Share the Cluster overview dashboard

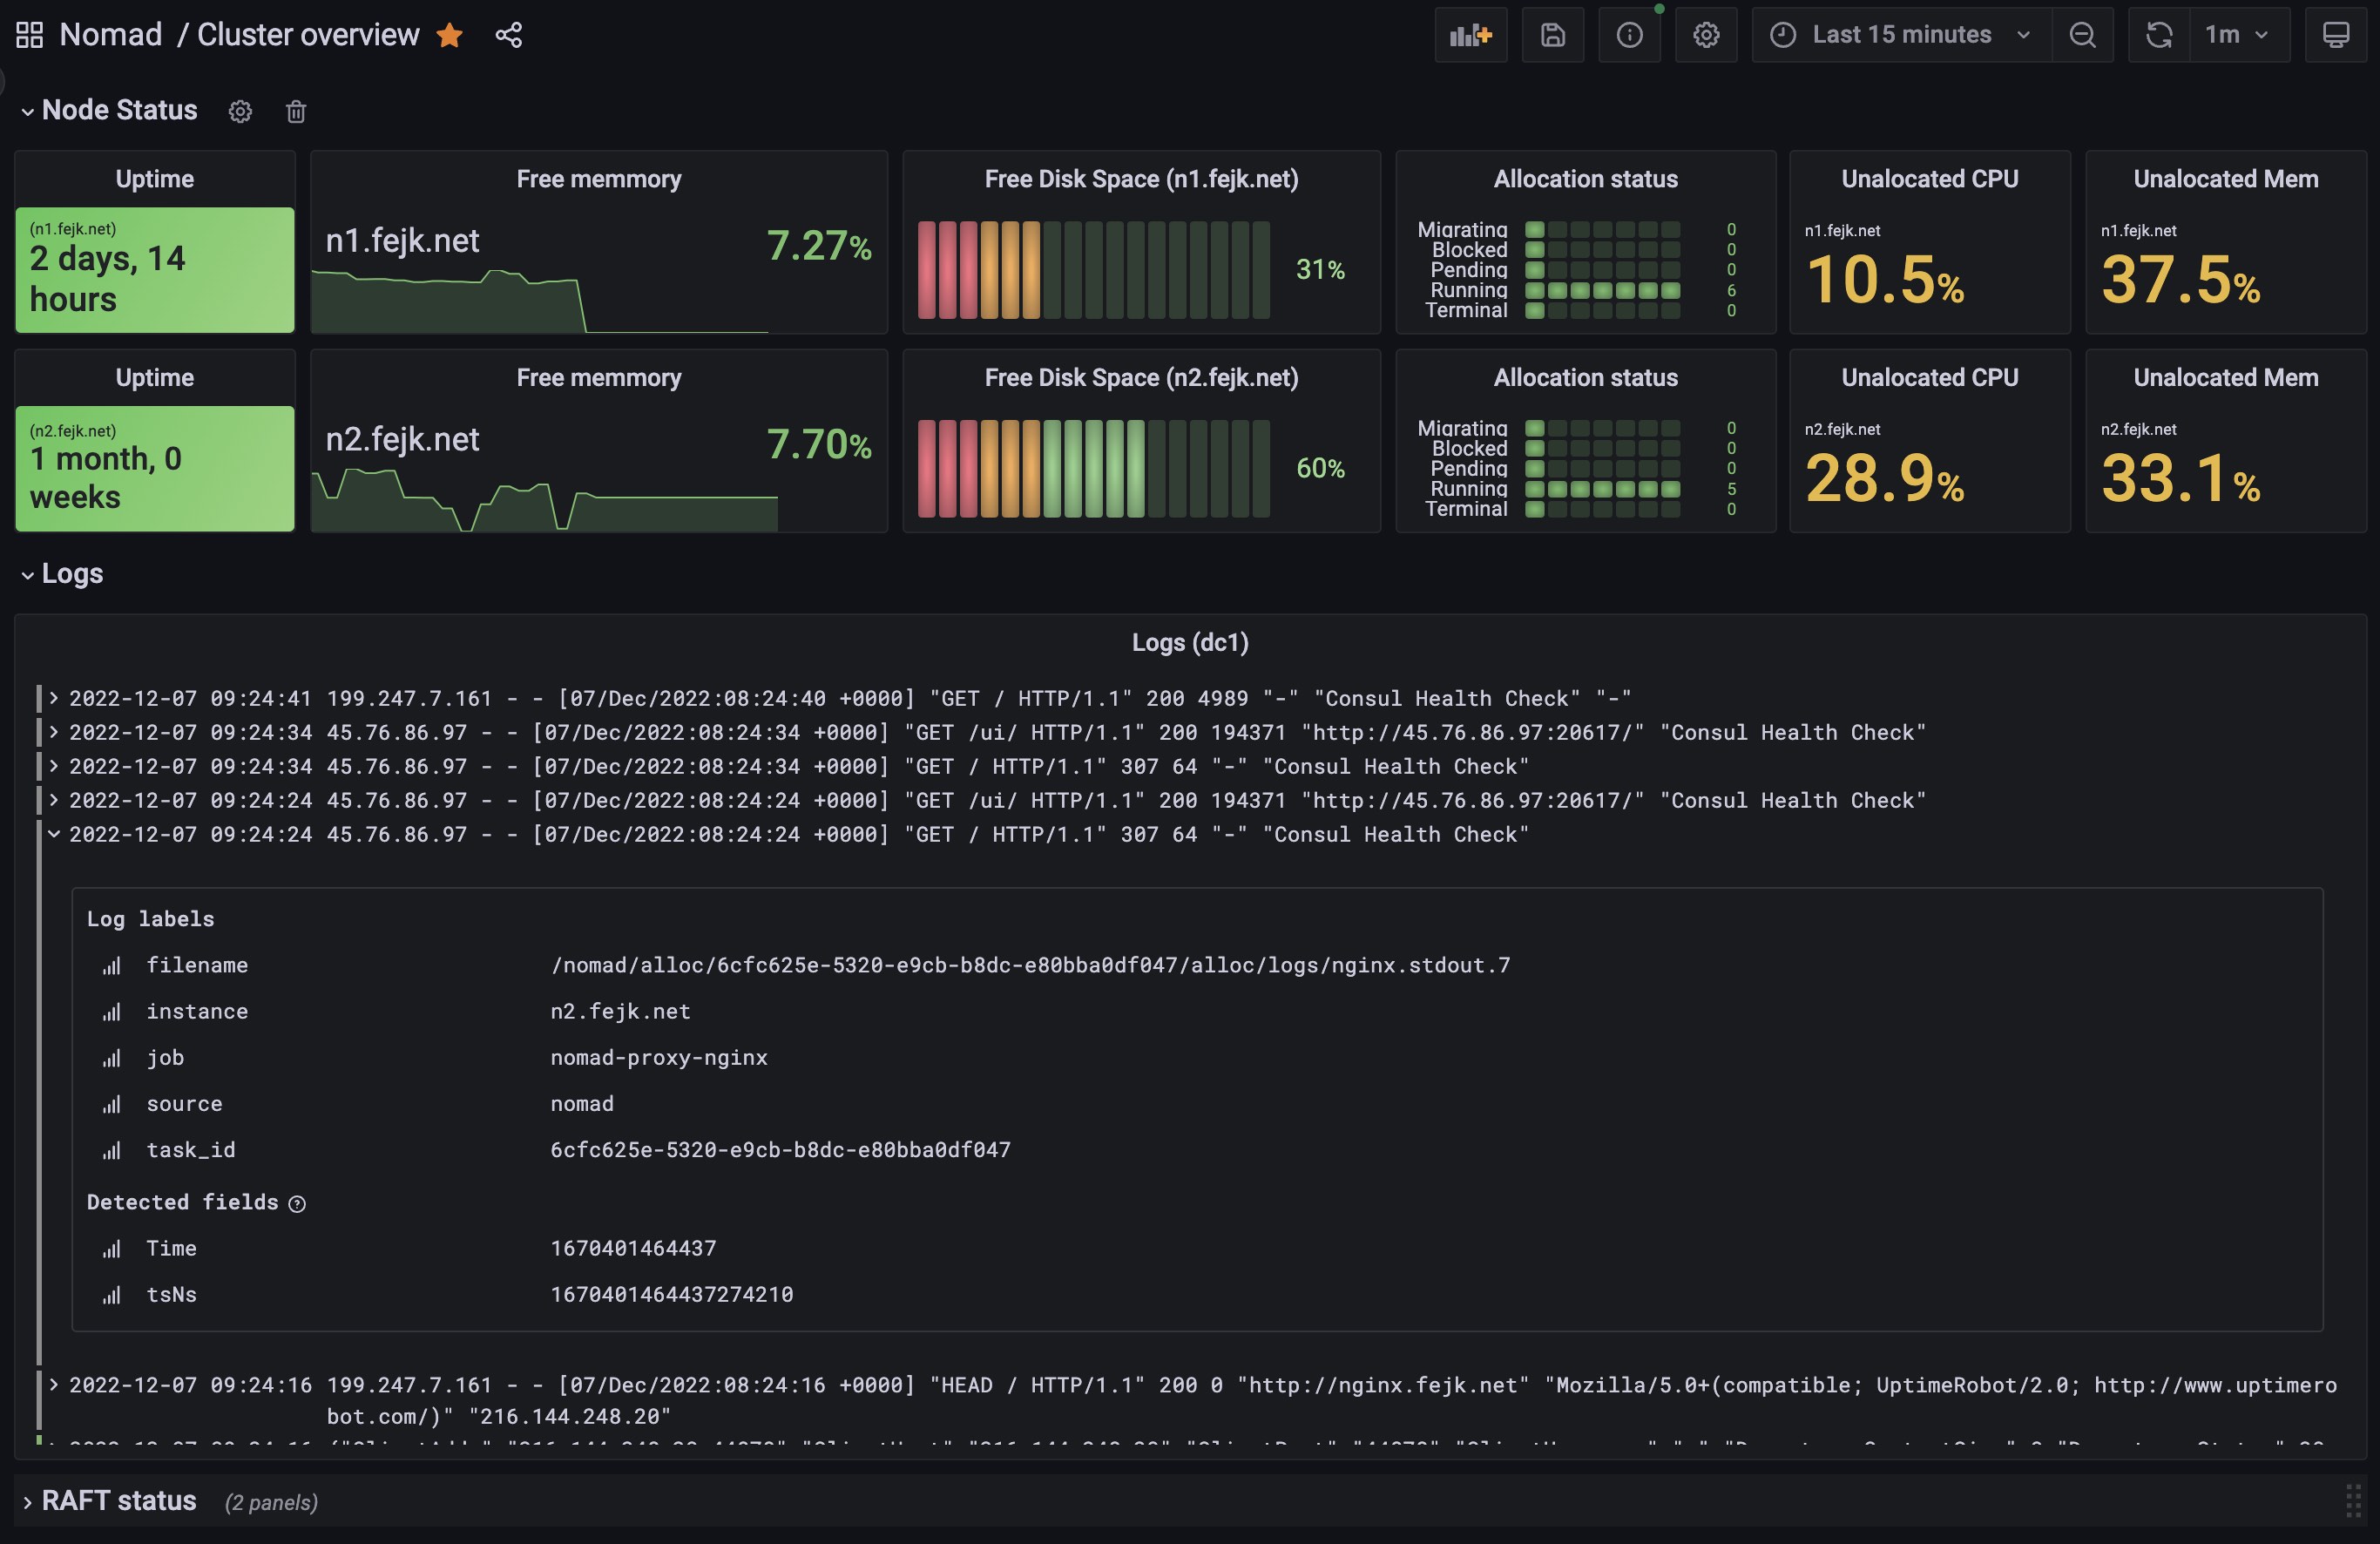click(x=508, y=35)
